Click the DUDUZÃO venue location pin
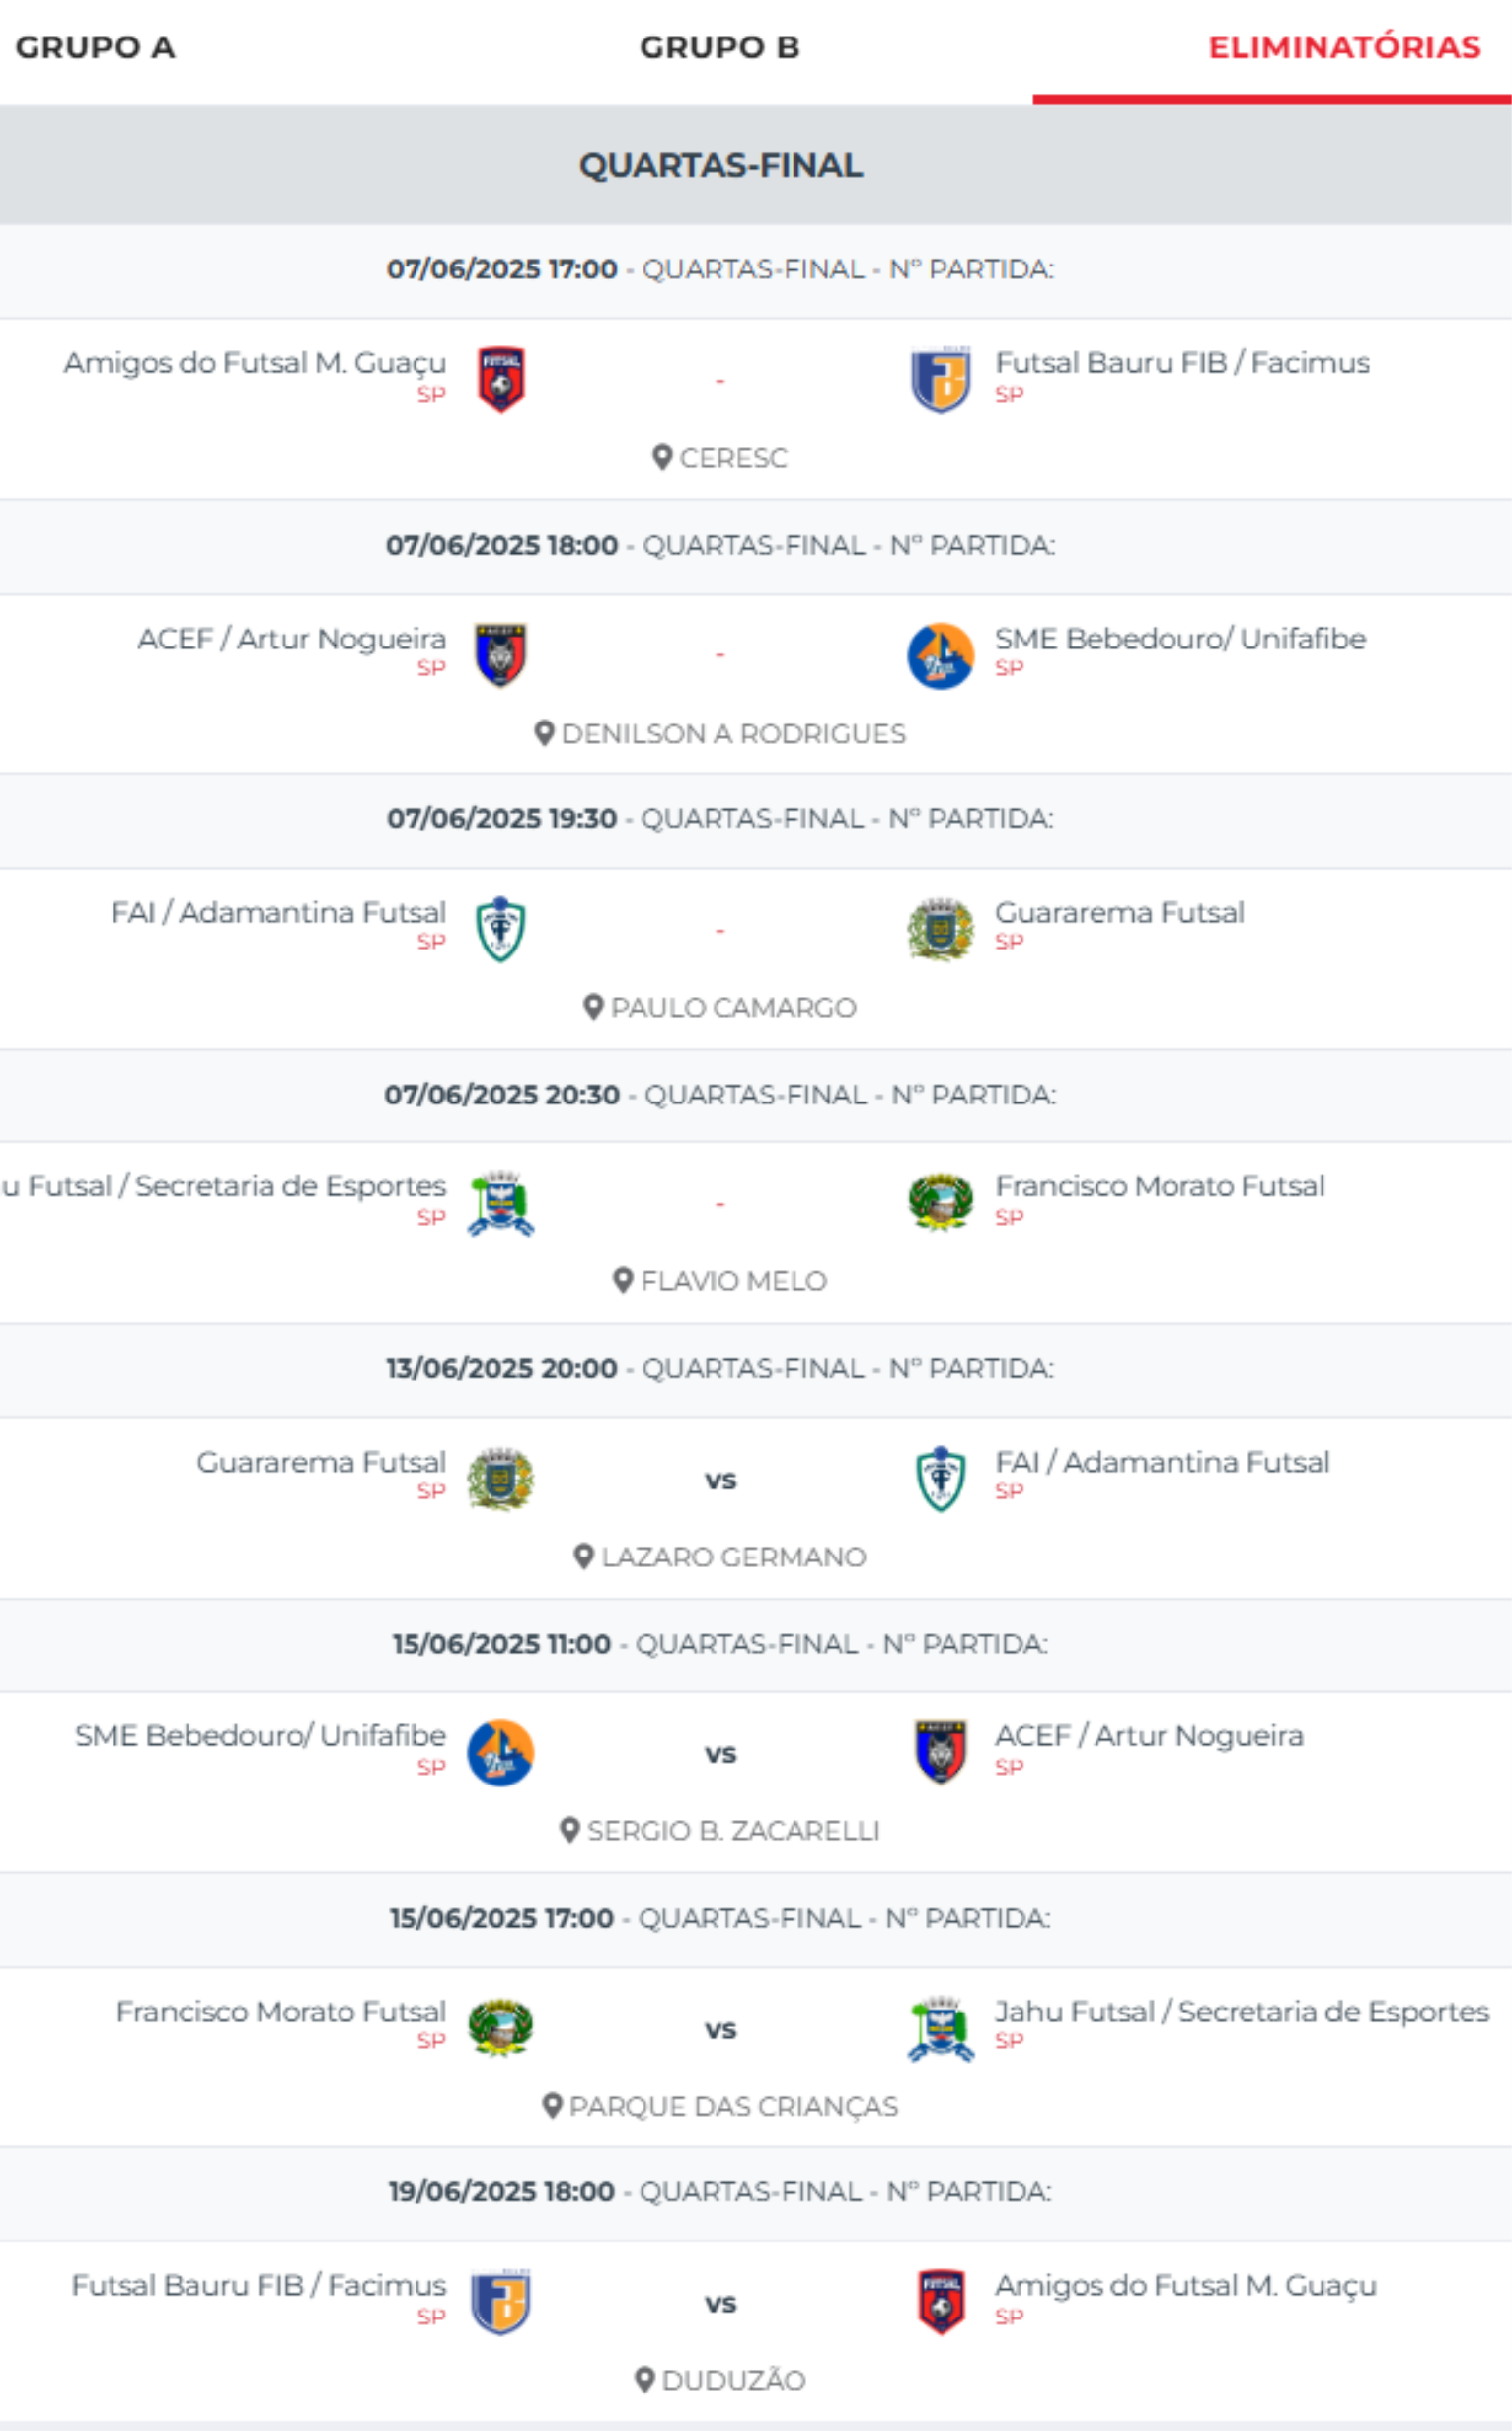Viewport: 1512px width, 2431px height. 645,2379
